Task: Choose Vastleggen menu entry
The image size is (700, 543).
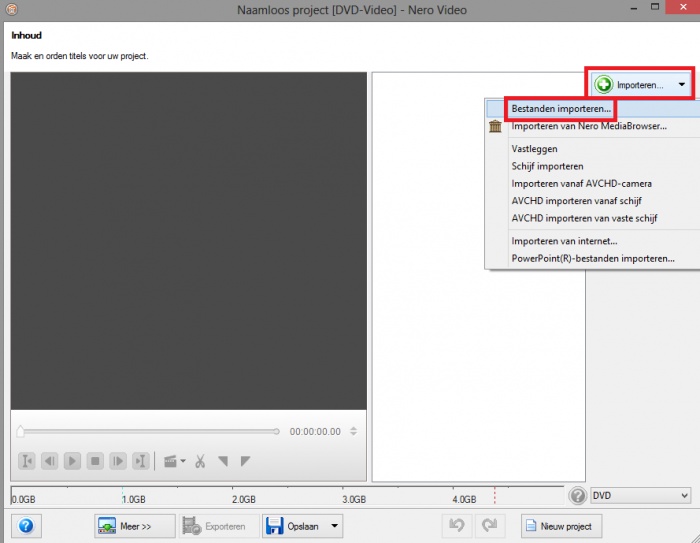Action: point(534,149)
